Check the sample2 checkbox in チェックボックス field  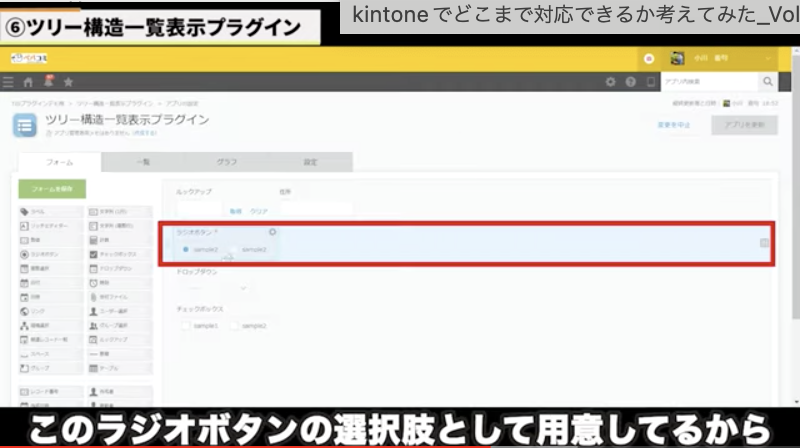(x=234, y=326)
